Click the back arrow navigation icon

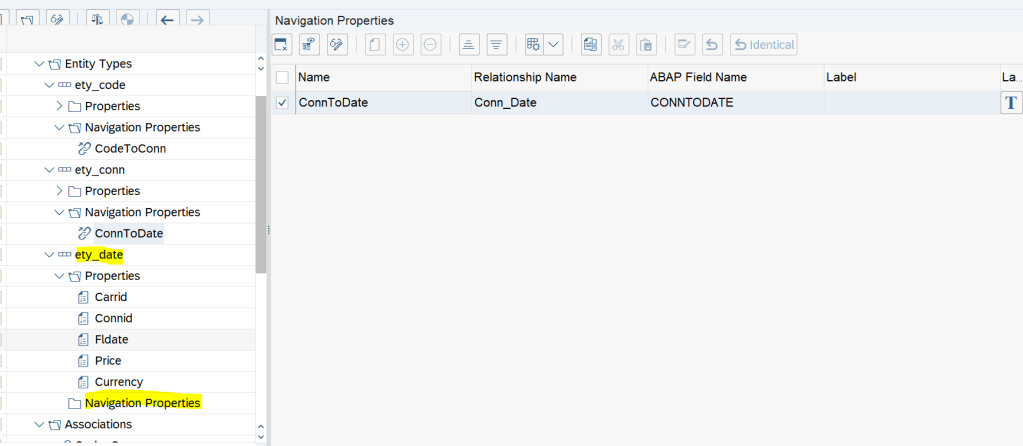click(168, 19)
